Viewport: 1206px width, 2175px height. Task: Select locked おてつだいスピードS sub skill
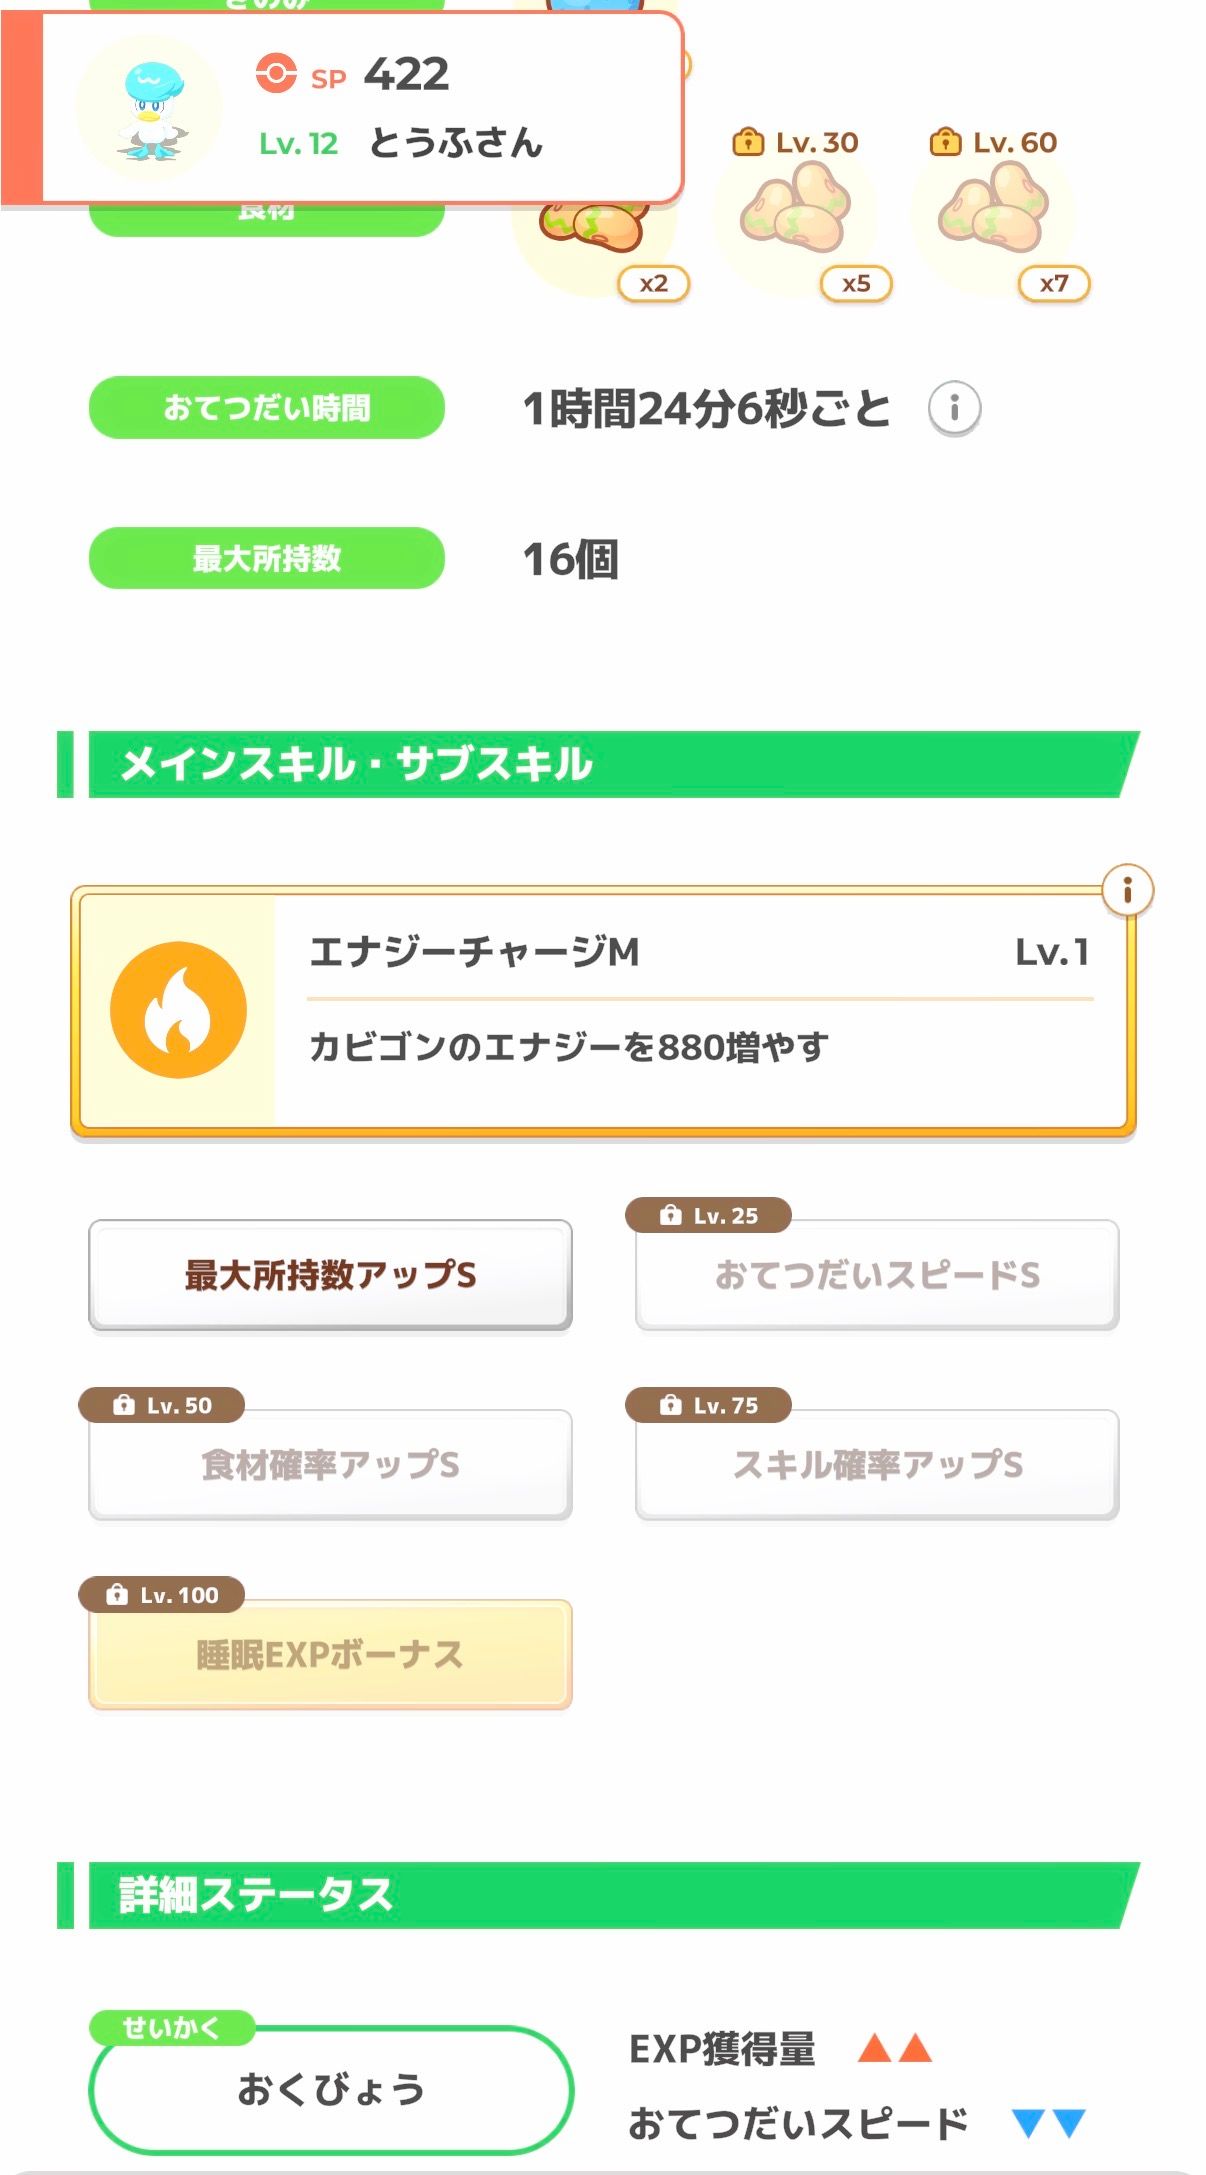877,1275
